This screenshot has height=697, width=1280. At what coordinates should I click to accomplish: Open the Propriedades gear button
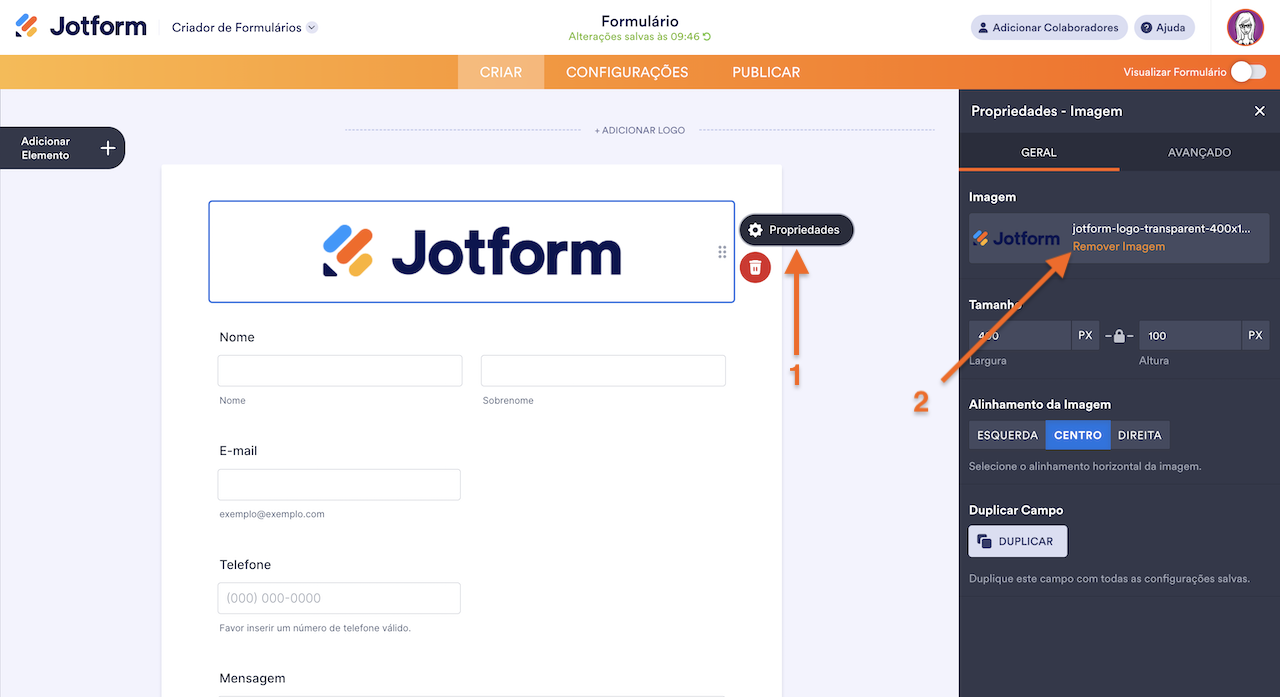pyautogui.click(x=796, y=230)
